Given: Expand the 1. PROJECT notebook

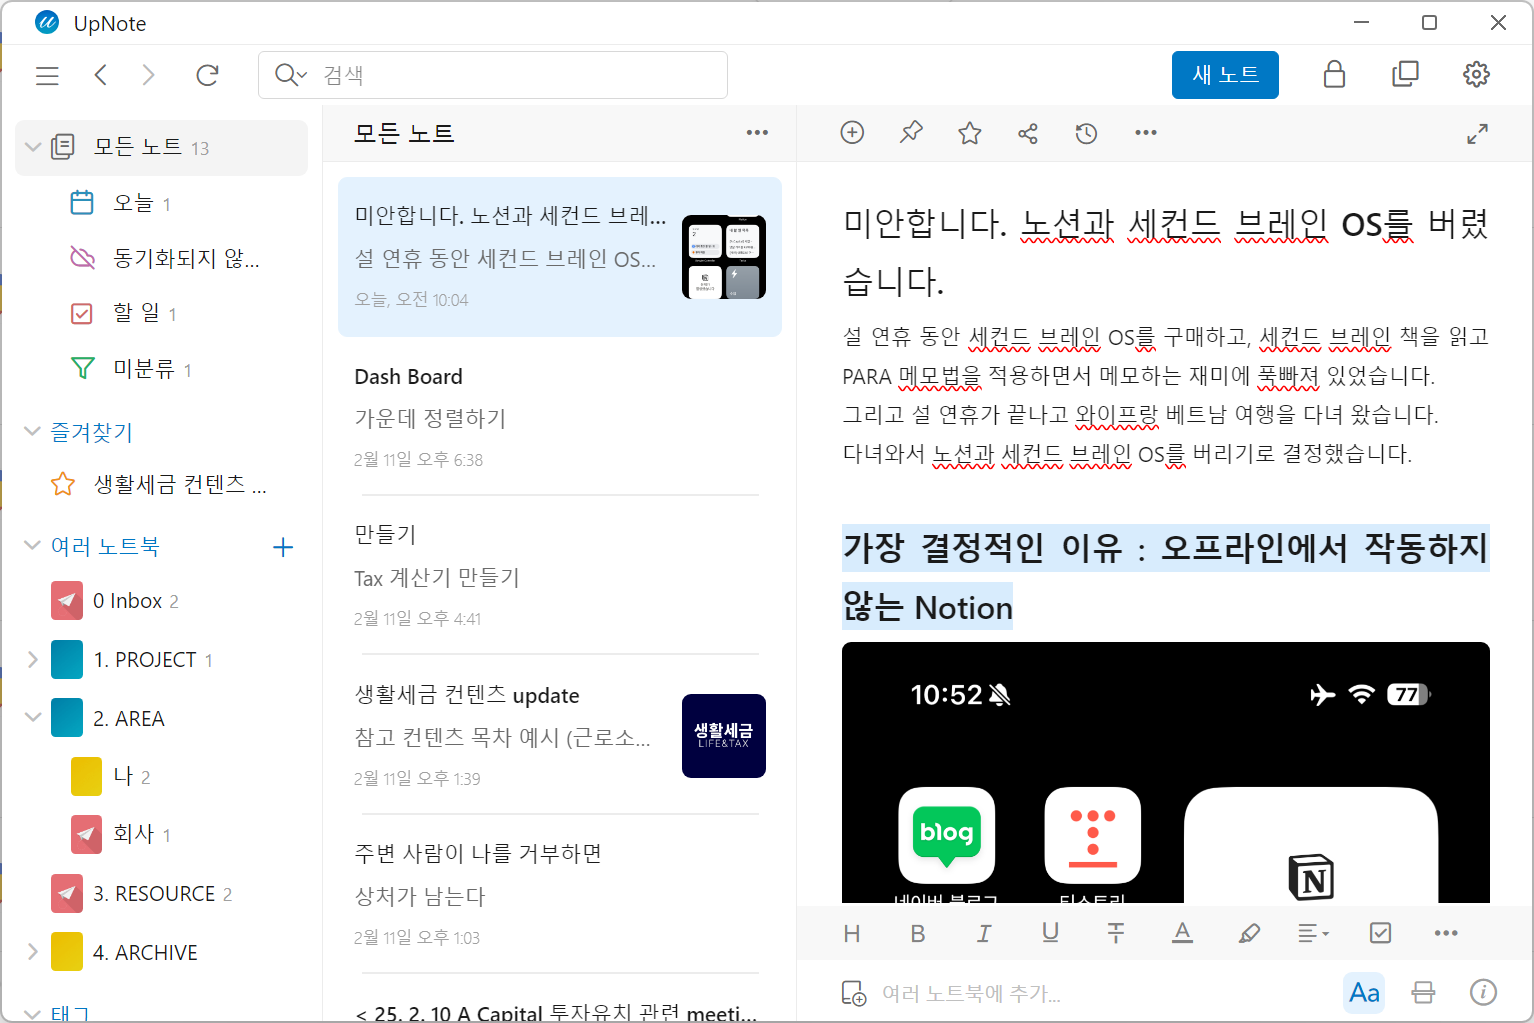Looking at the screenshot, I should [32, 659].
